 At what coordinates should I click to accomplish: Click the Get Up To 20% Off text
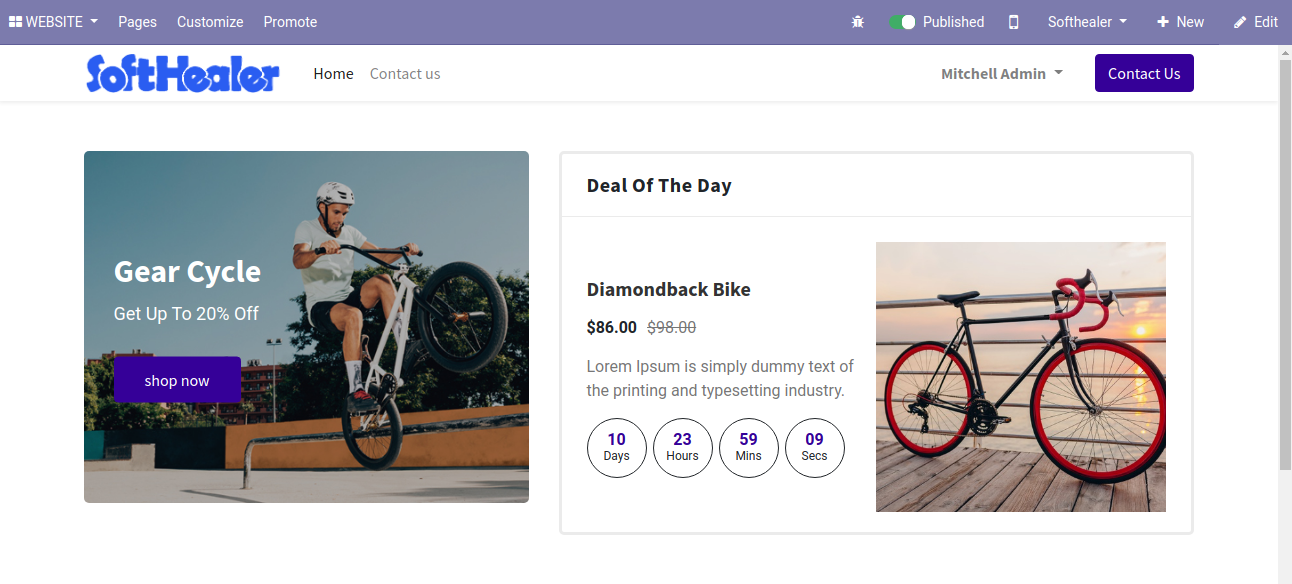click(x=186, y=314)
